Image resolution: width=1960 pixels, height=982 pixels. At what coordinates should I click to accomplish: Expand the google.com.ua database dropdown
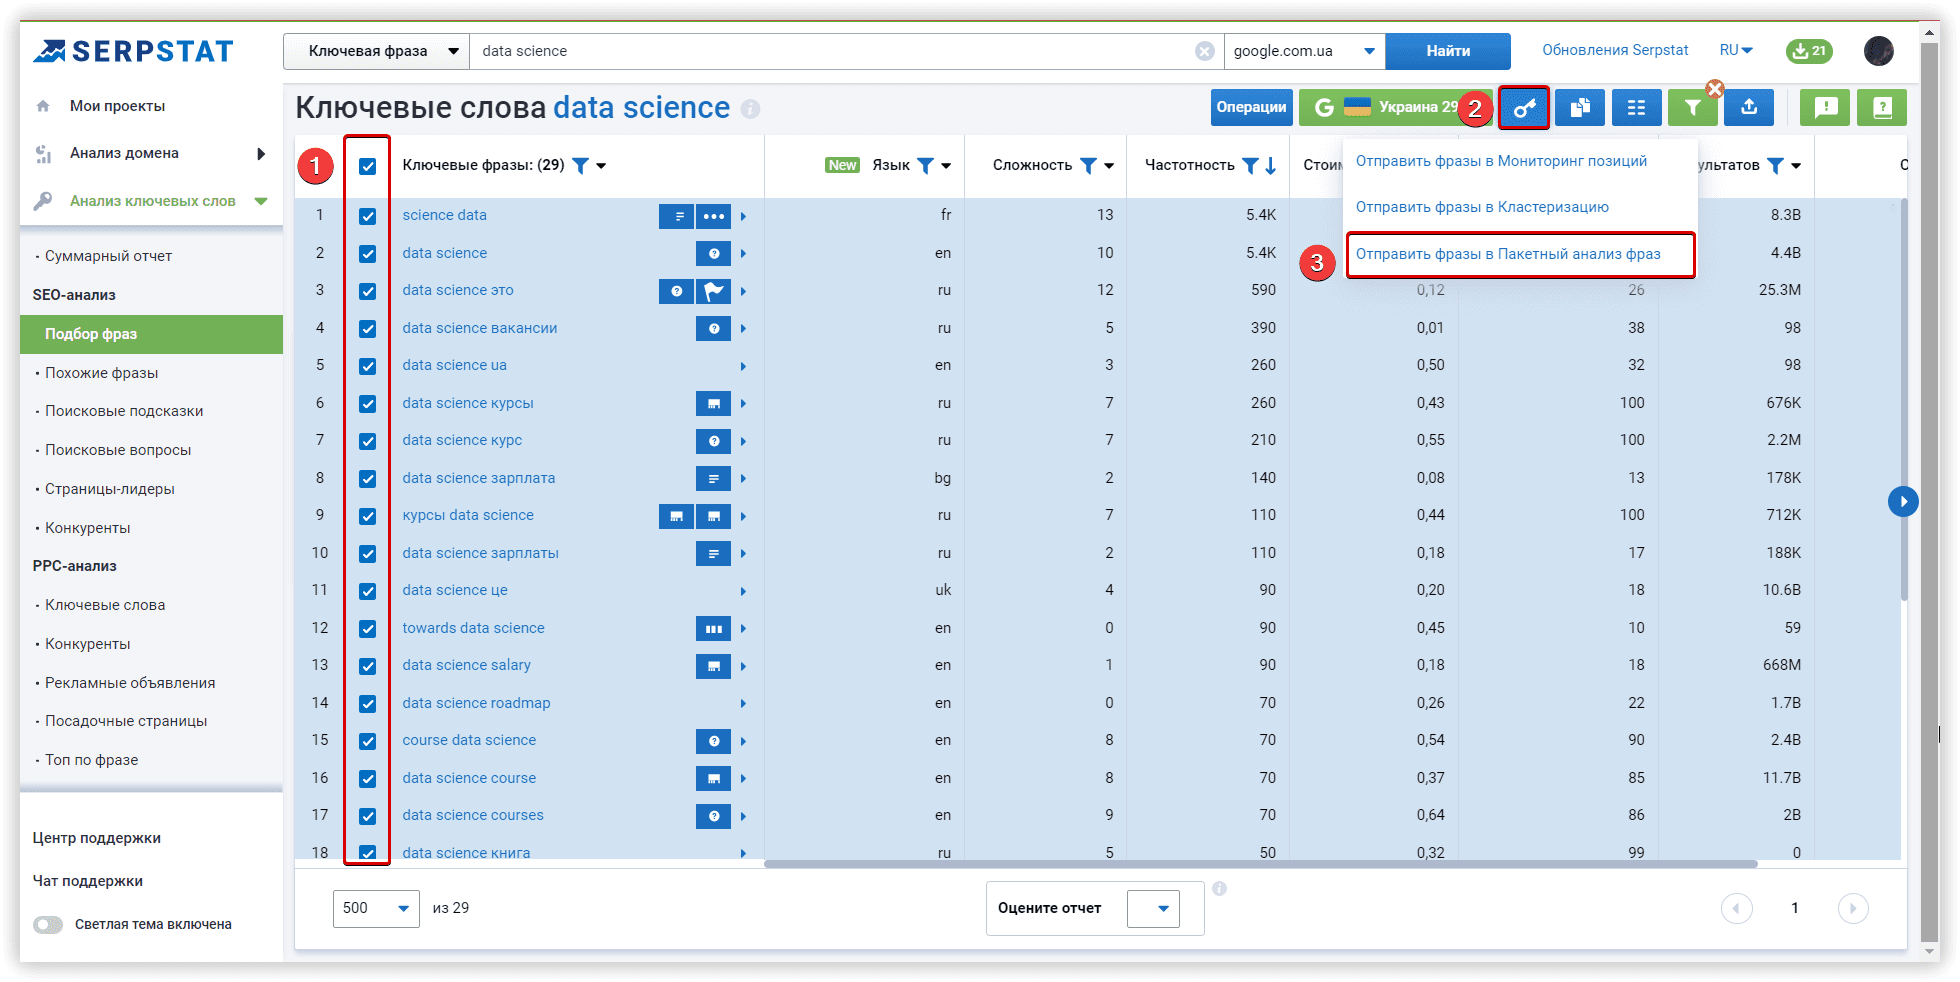(x=1303, y=51)
